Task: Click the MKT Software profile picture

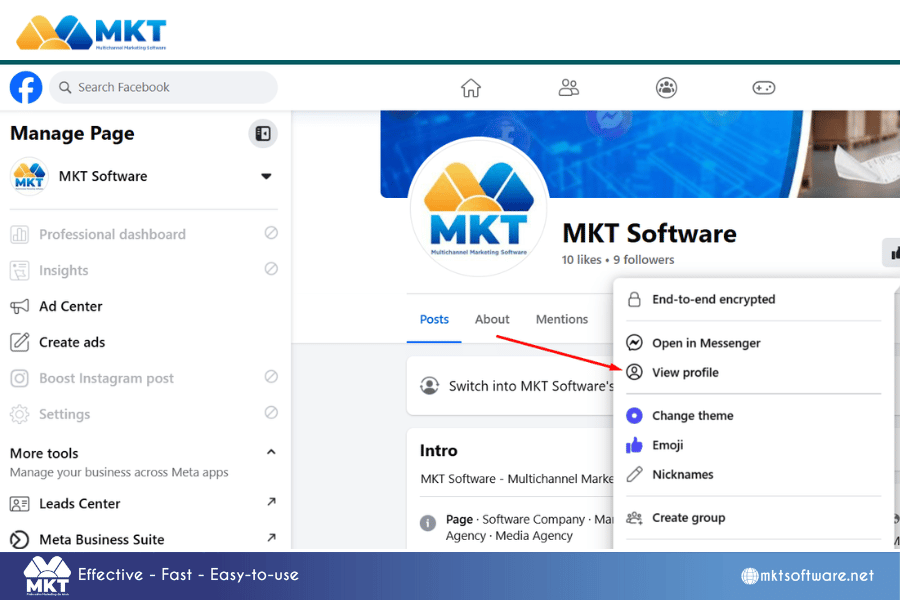Action: pos(479,207)
